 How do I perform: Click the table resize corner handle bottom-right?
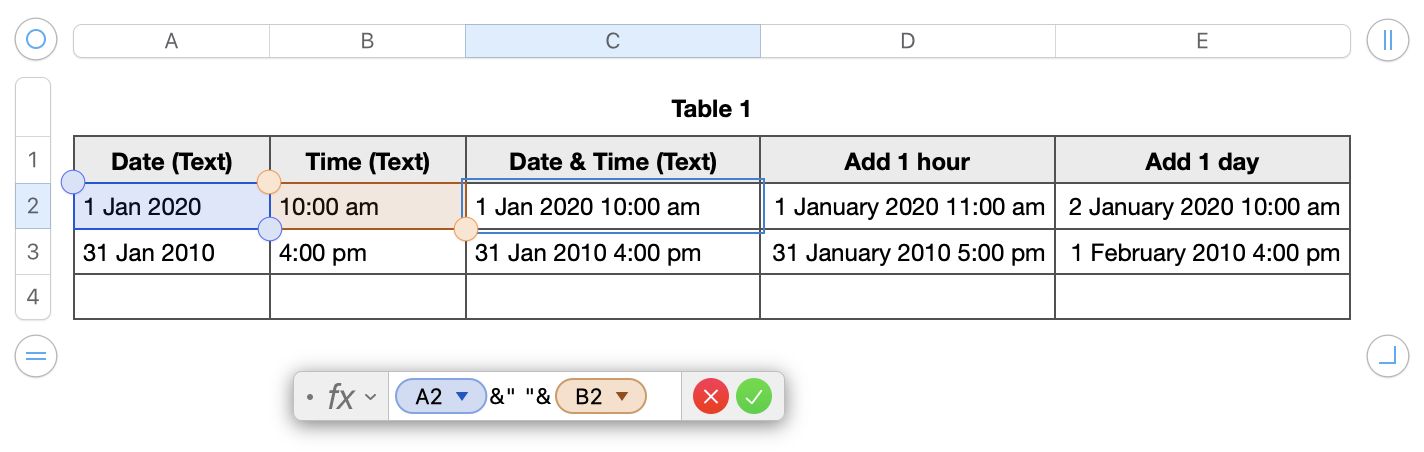[1387, 356]
